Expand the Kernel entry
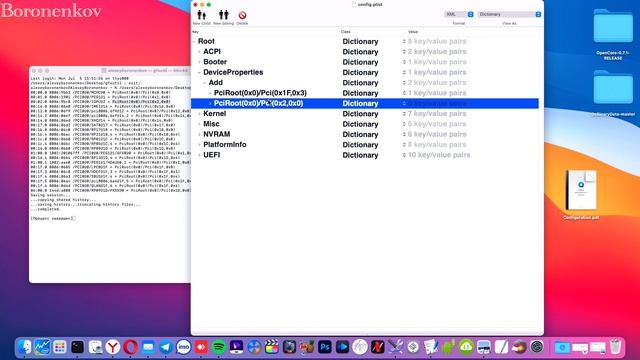This screenshot has width=640, height=360. 200,114
